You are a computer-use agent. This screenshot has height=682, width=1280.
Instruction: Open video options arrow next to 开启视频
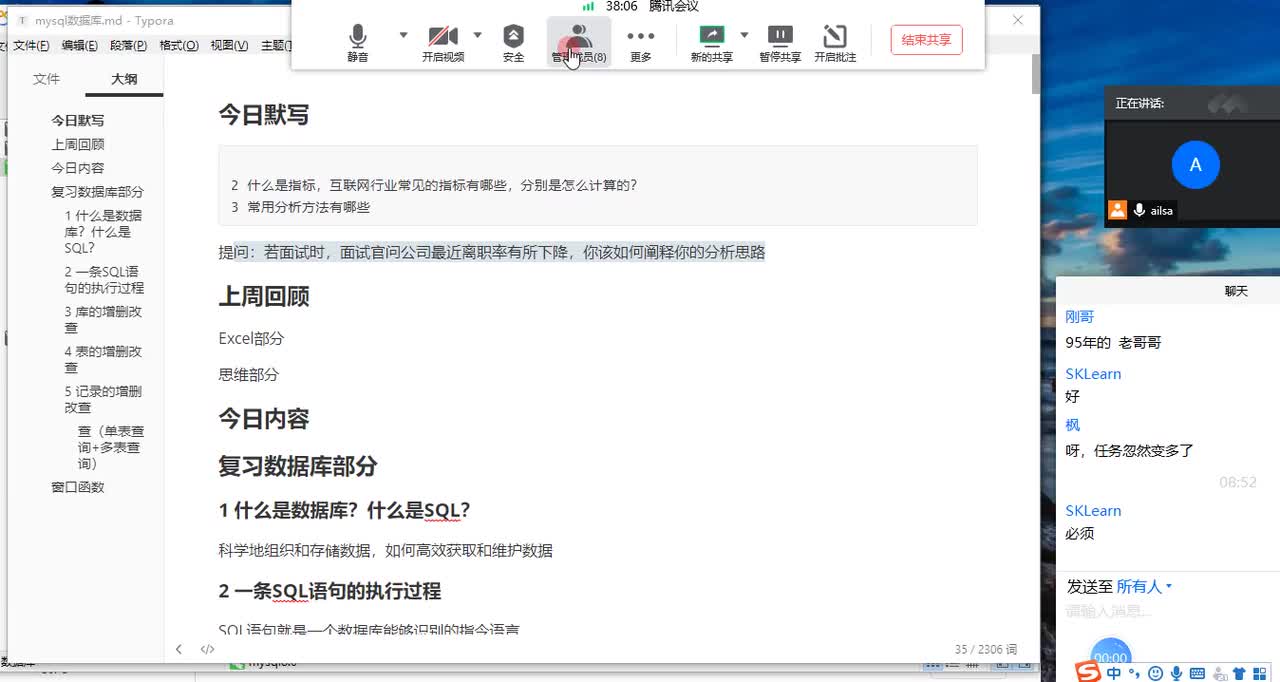pos(477,34)
